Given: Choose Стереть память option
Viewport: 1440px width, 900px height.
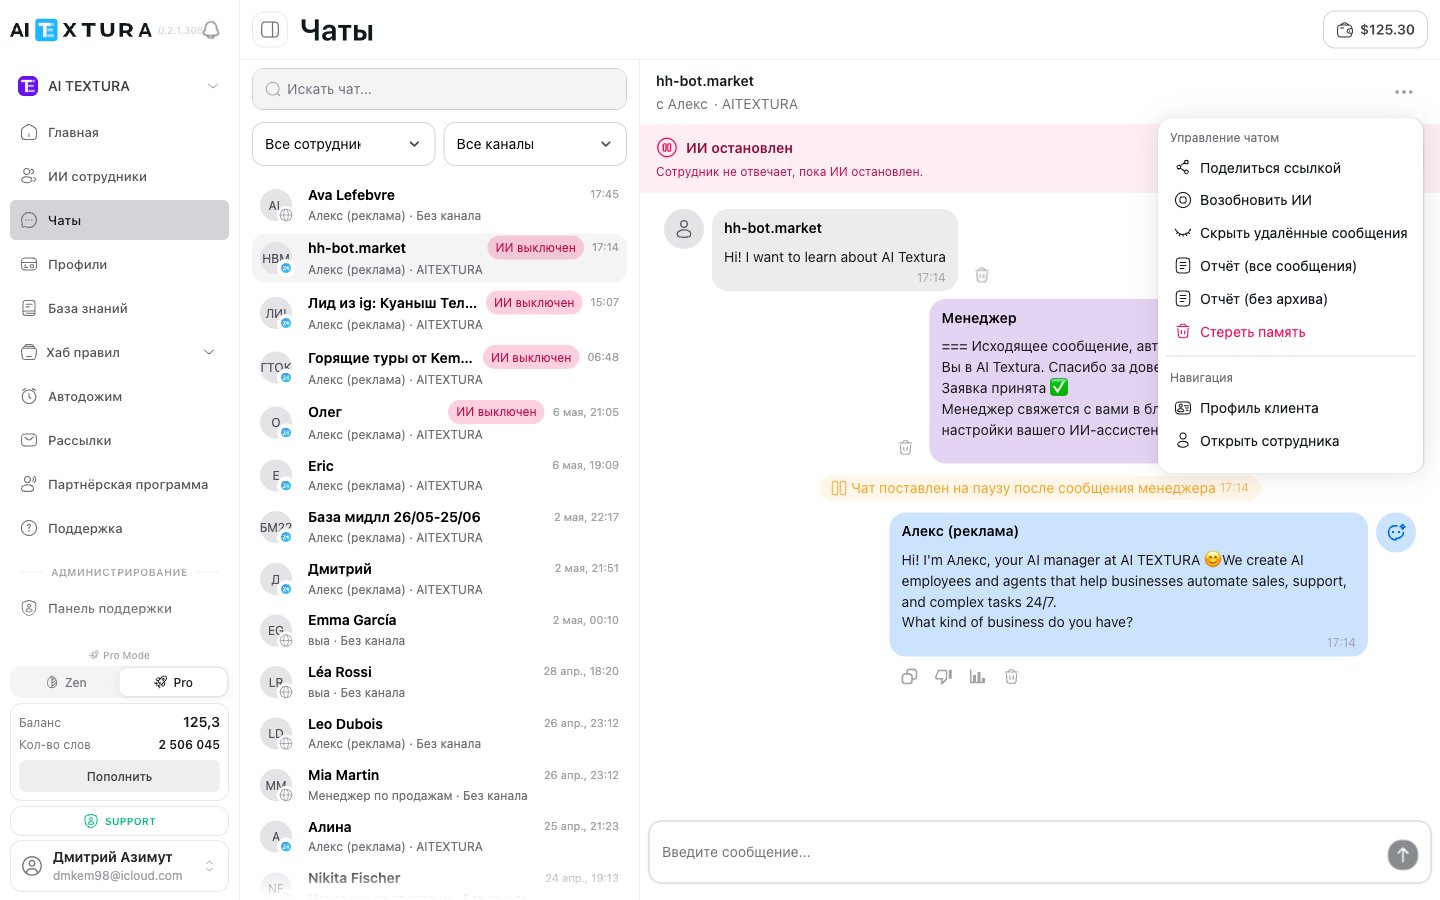Looking at the screenshot, I should (1290, 332).
